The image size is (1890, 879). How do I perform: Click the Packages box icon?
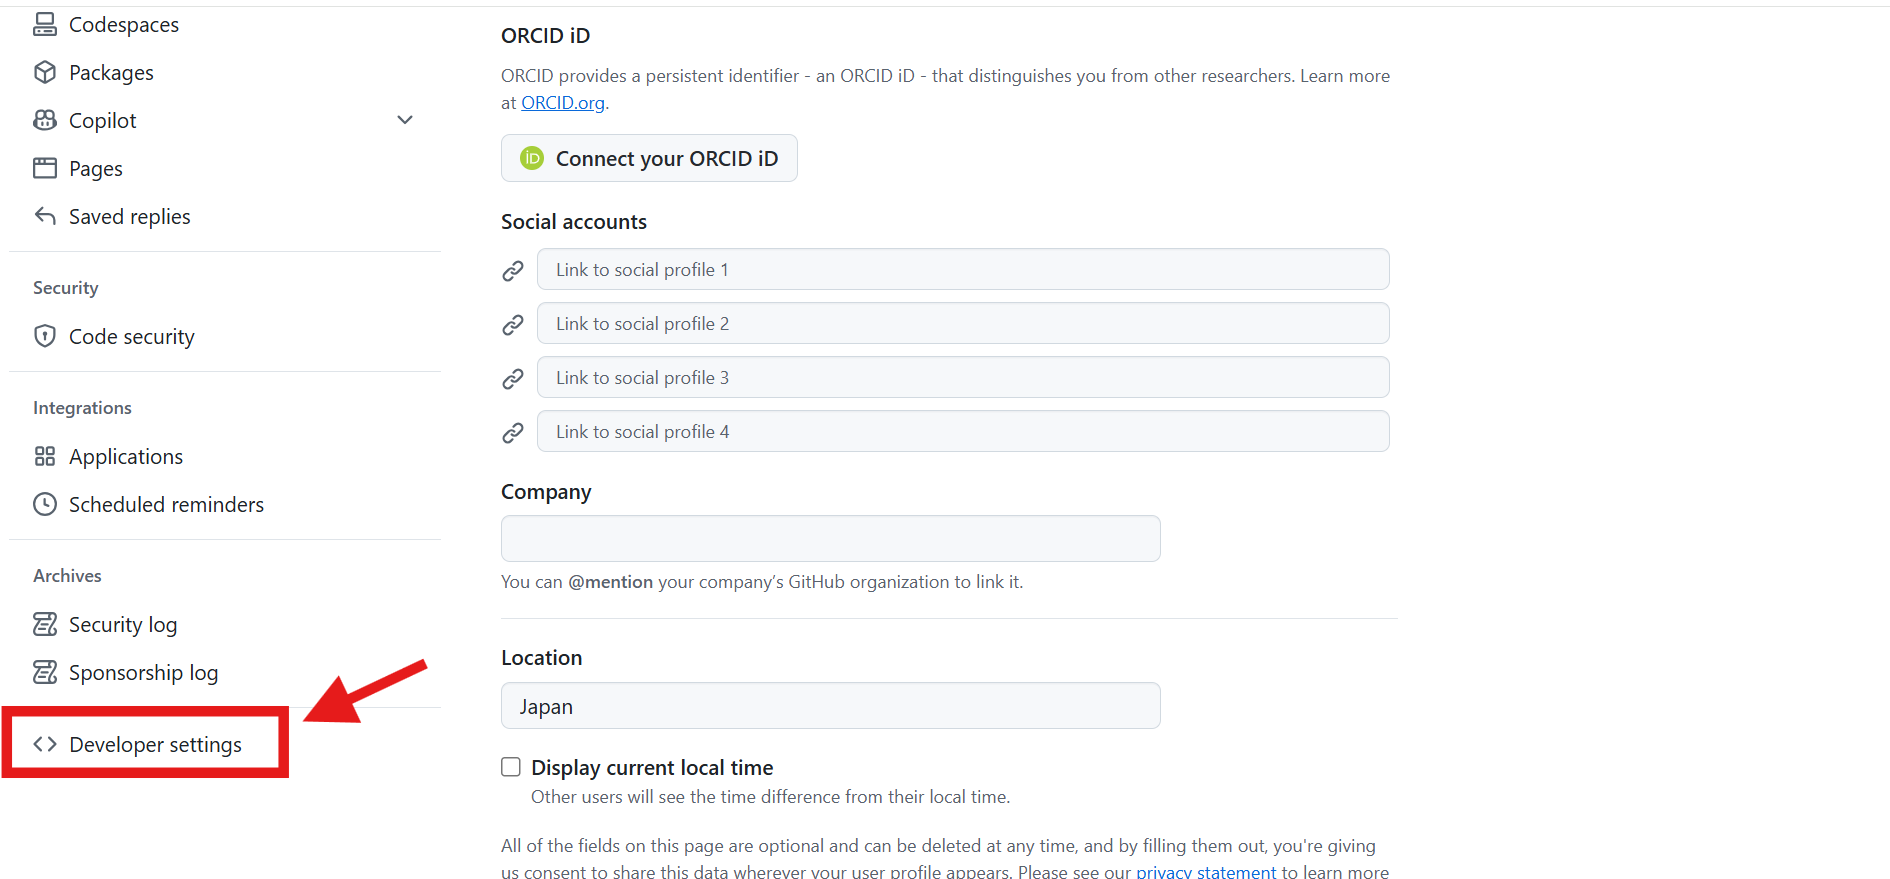coord(45,72)
